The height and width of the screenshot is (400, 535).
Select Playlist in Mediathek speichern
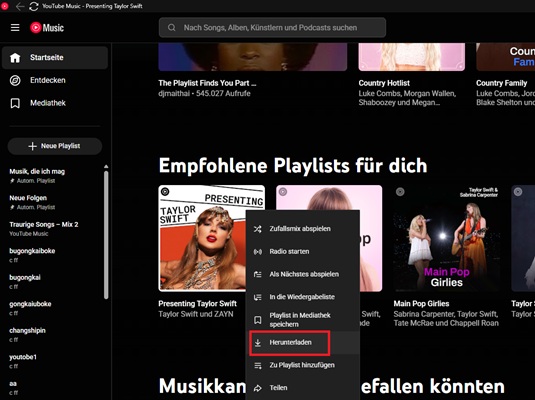pyautogui.click(x=303, y=320)
